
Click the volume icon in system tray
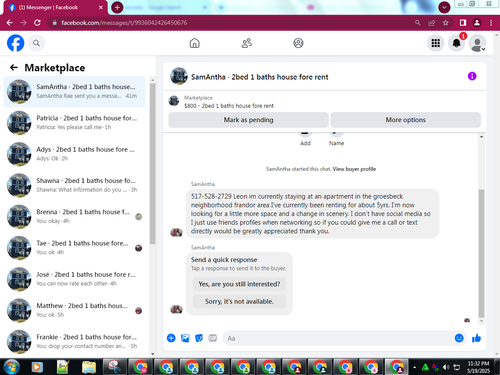click(x=446, y=367)
